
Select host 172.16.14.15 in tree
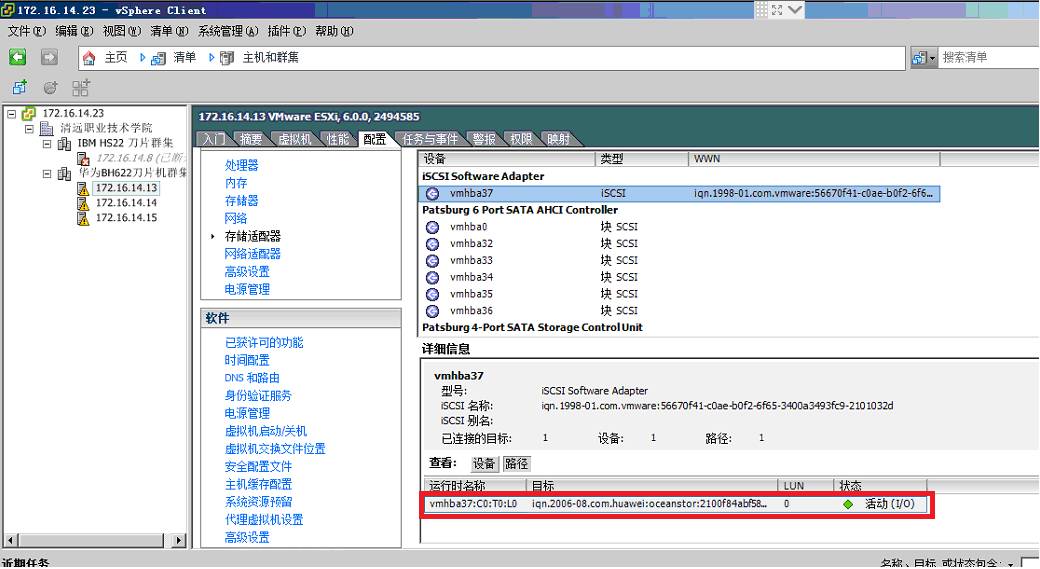[126, 218]
